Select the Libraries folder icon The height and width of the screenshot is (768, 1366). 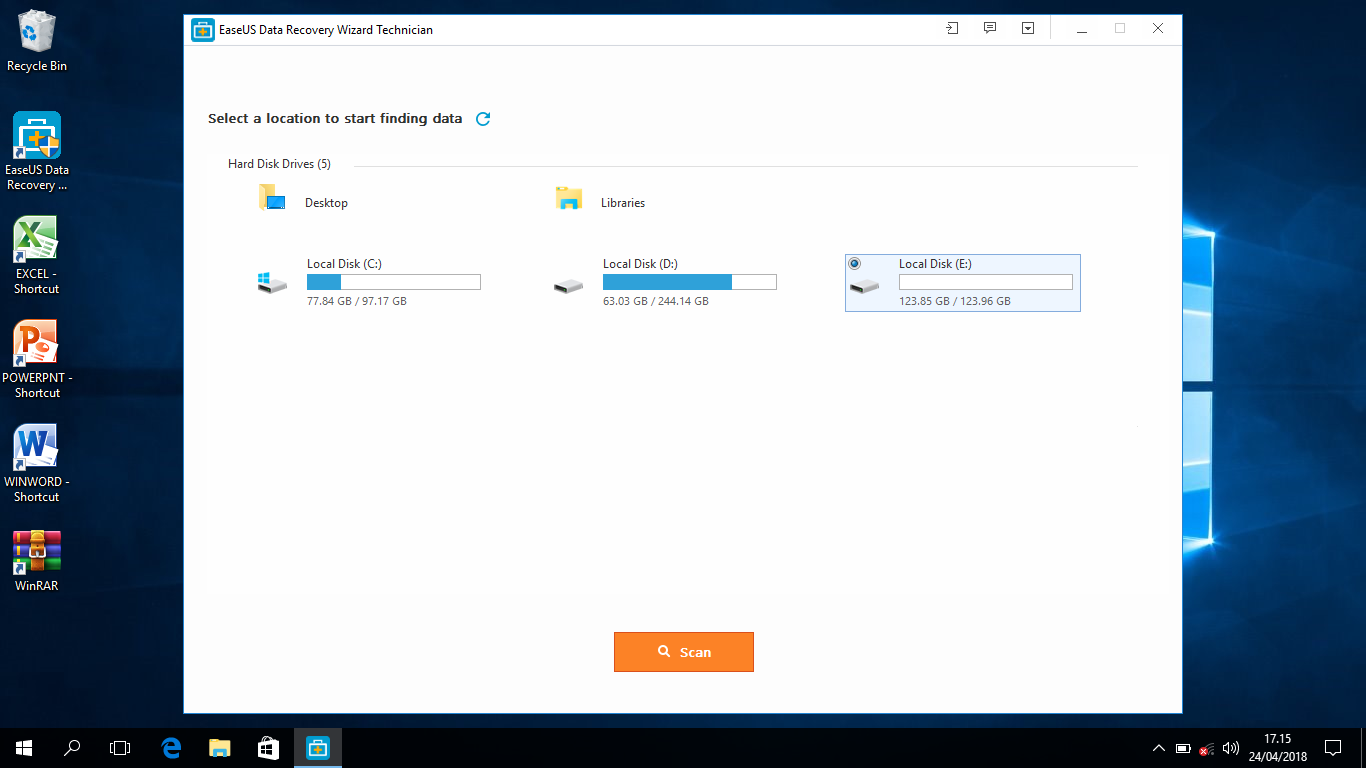[568, 197]
